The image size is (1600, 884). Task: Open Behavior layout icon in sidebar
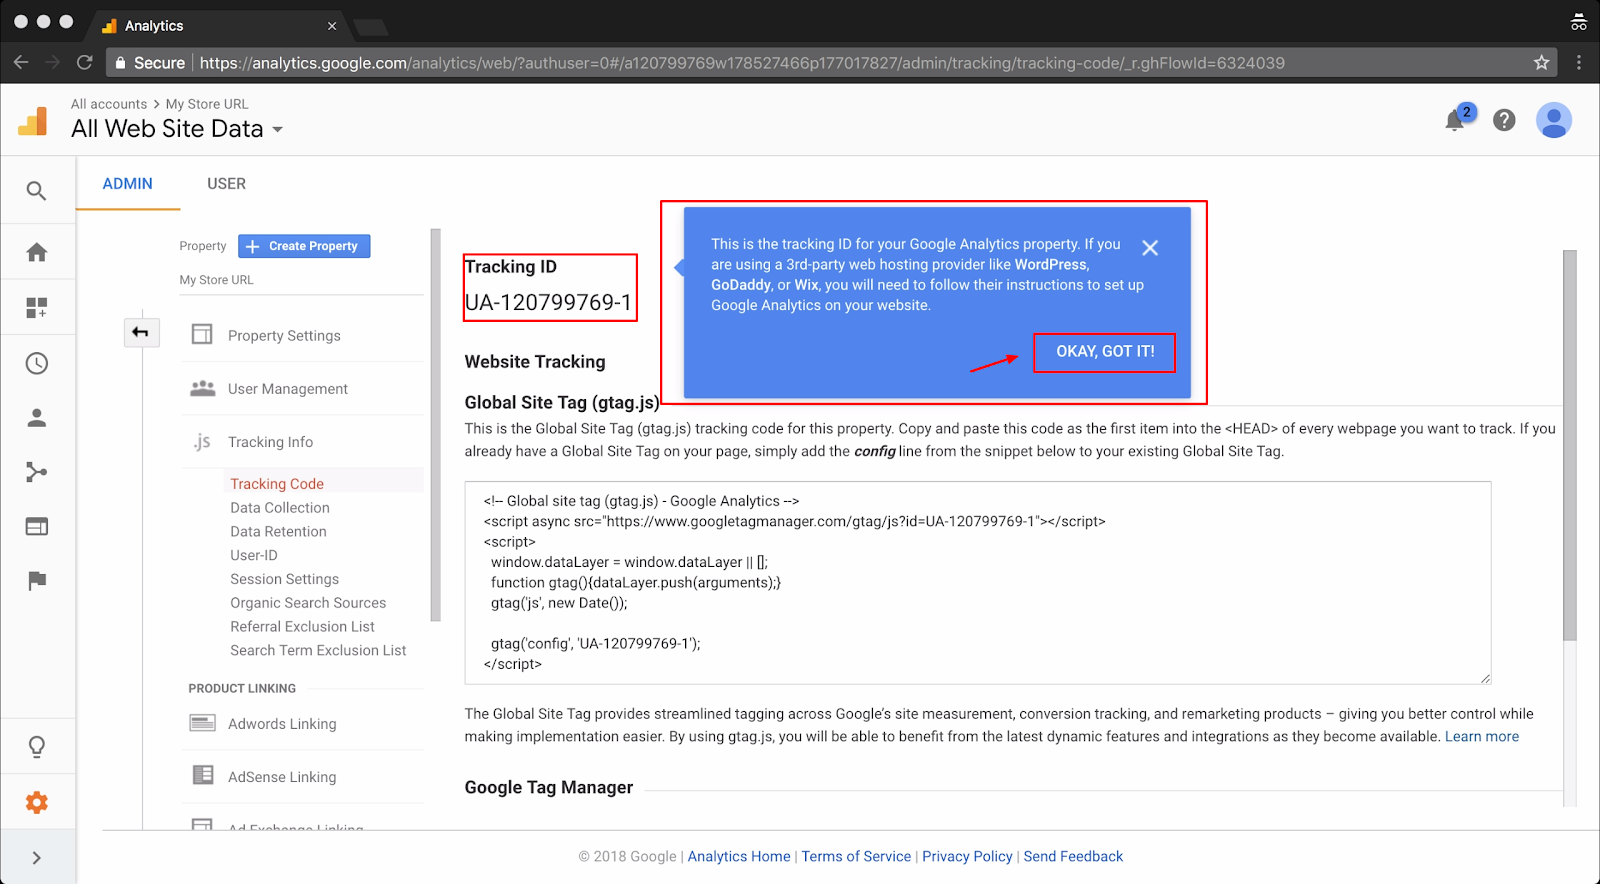click(x=37, y=526)
